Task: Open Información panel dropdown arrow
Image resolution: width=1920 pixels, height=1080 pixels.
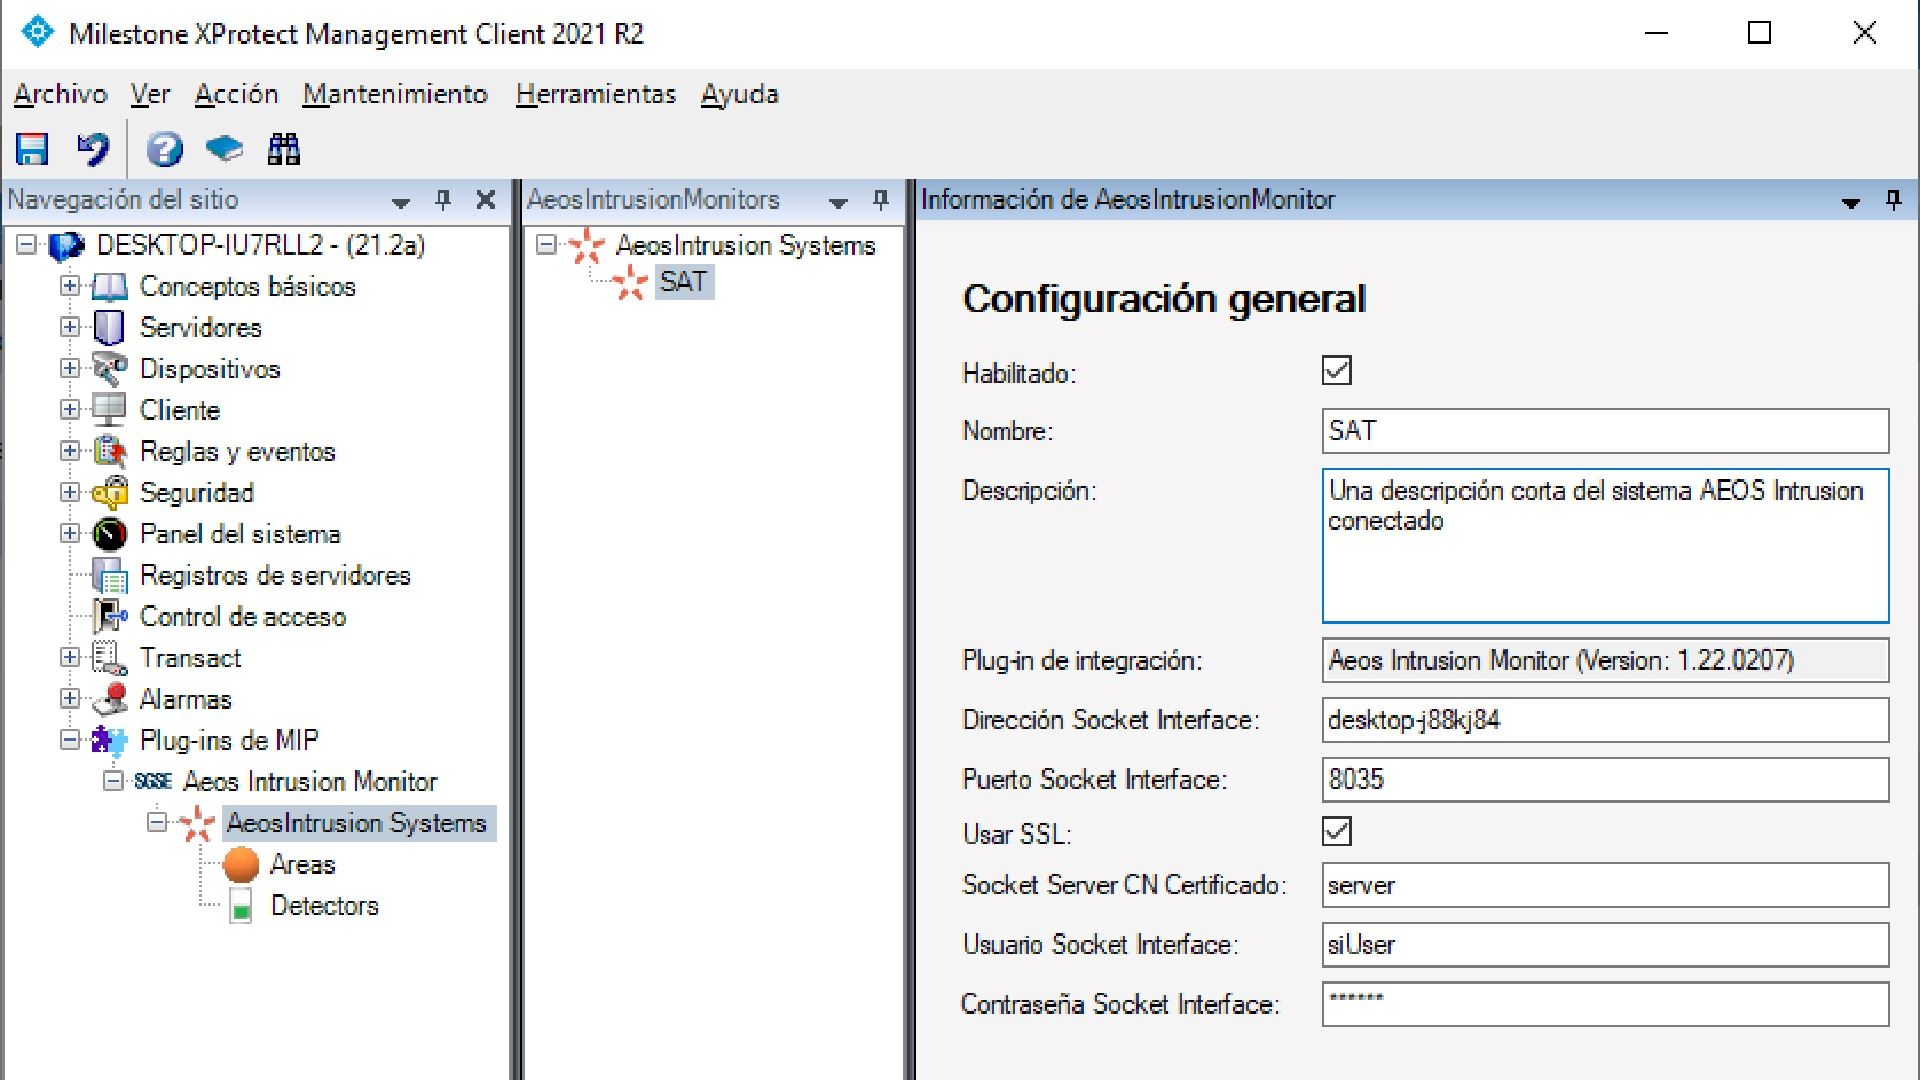Action: (1851, 202)
